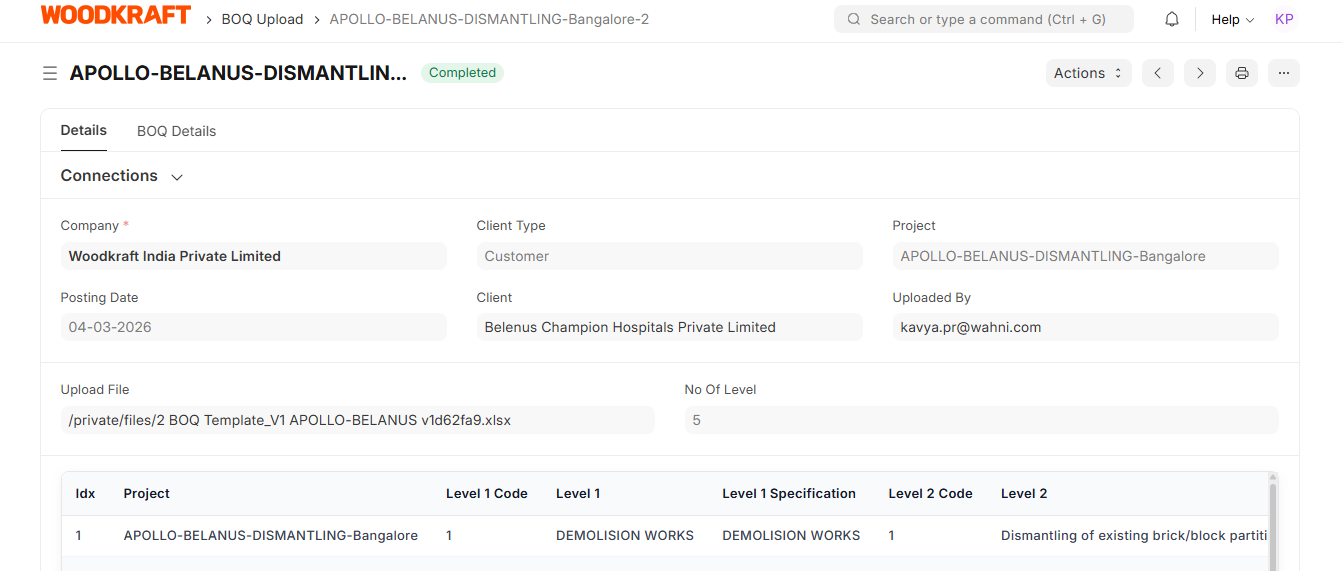Click the Completed status badge
Viewport: 1342px width, 571px height.
(462, 73)
